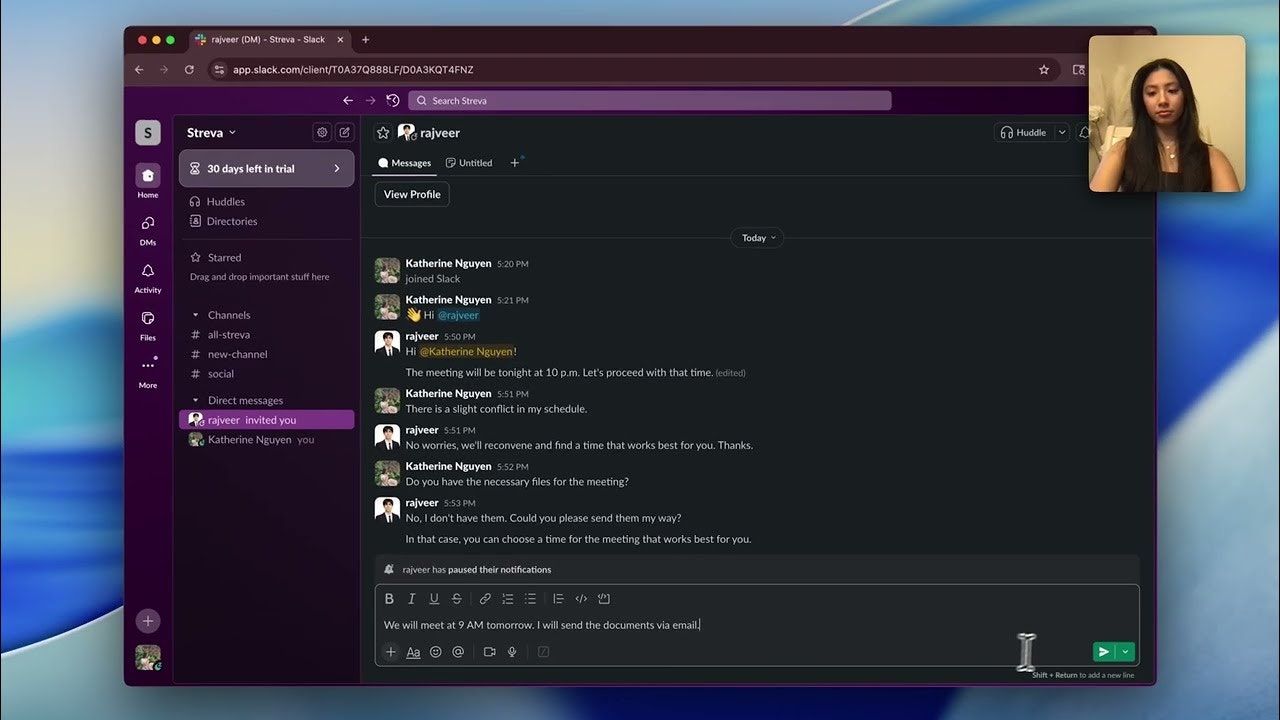
Task: Toggle bold formatting in composer
Action: click(390, 599)
